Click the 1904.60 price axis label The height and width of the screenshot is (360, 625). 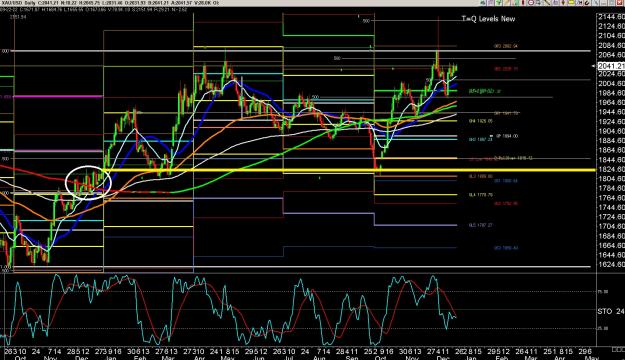[611, 131]
